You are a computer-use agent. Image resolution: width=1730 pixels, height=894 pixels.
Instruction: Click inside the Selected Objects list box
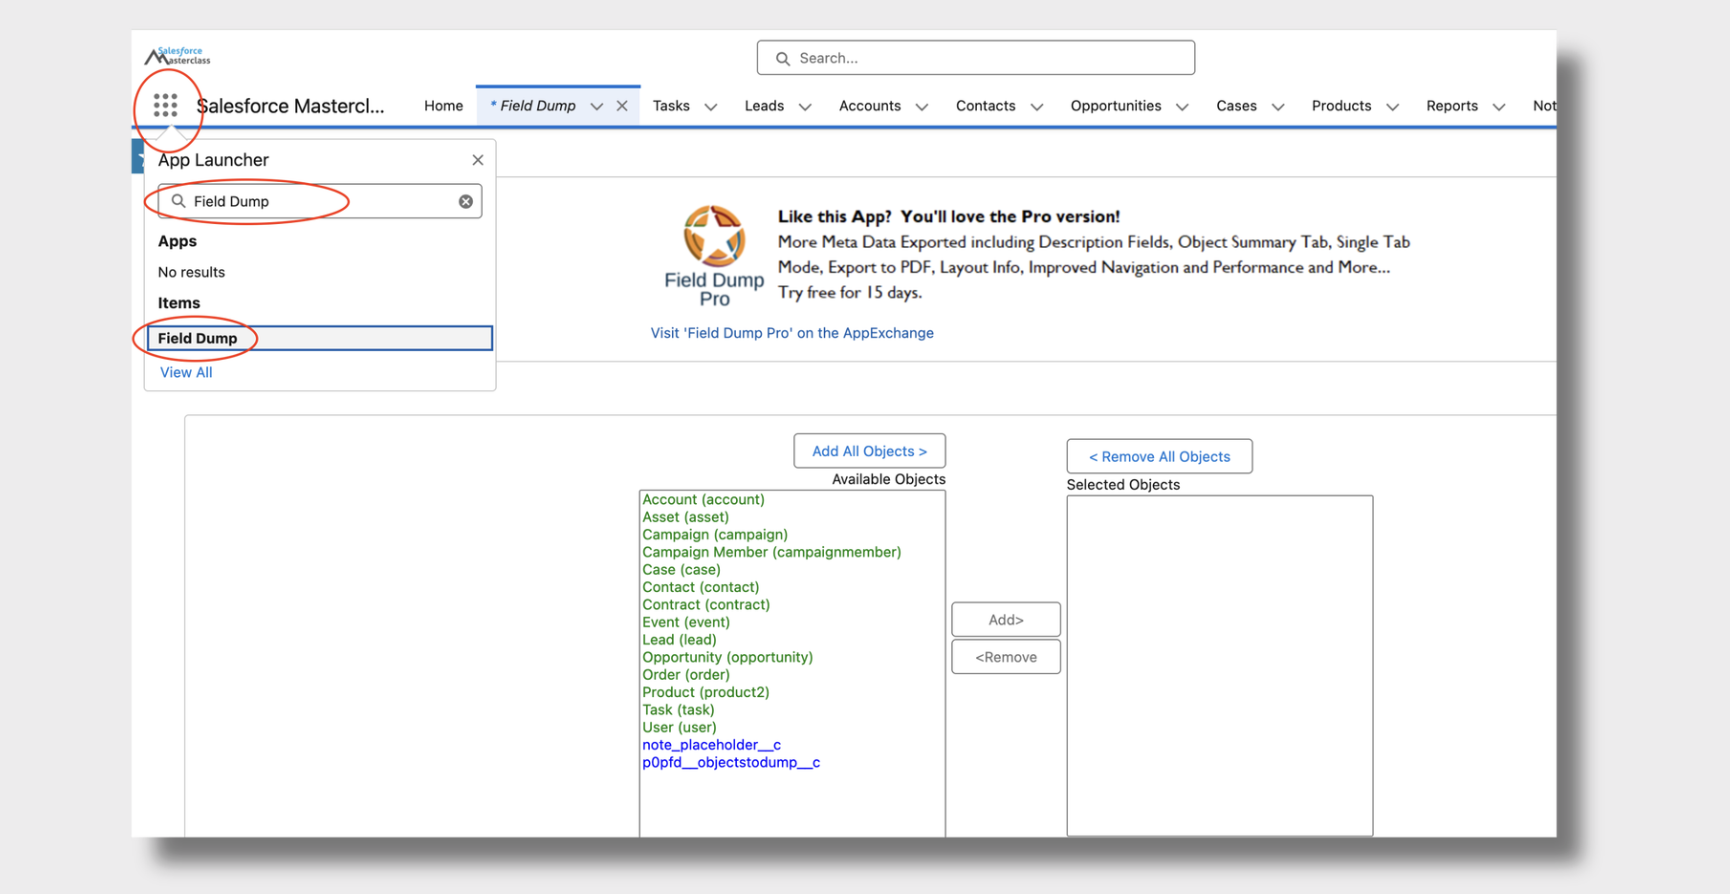coord(1220,666)
